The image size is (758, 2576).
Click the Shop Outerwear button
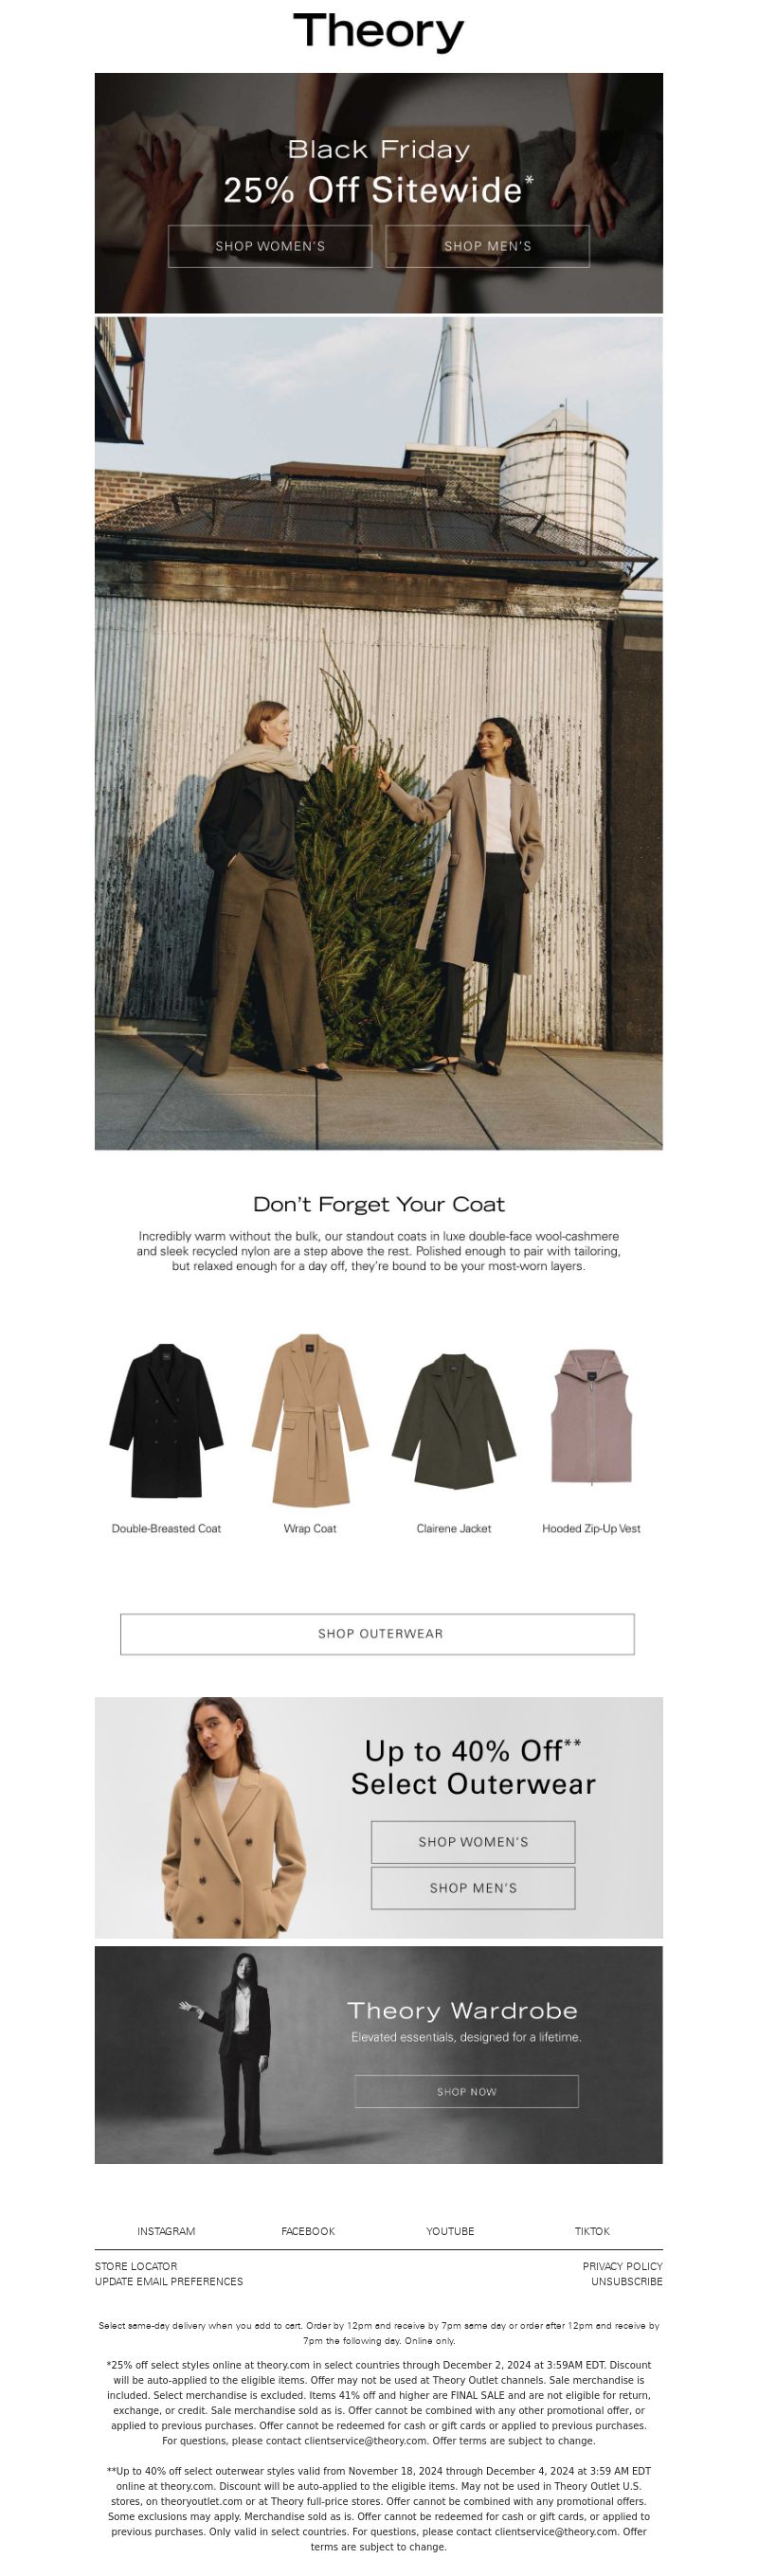pos(377,1634)
